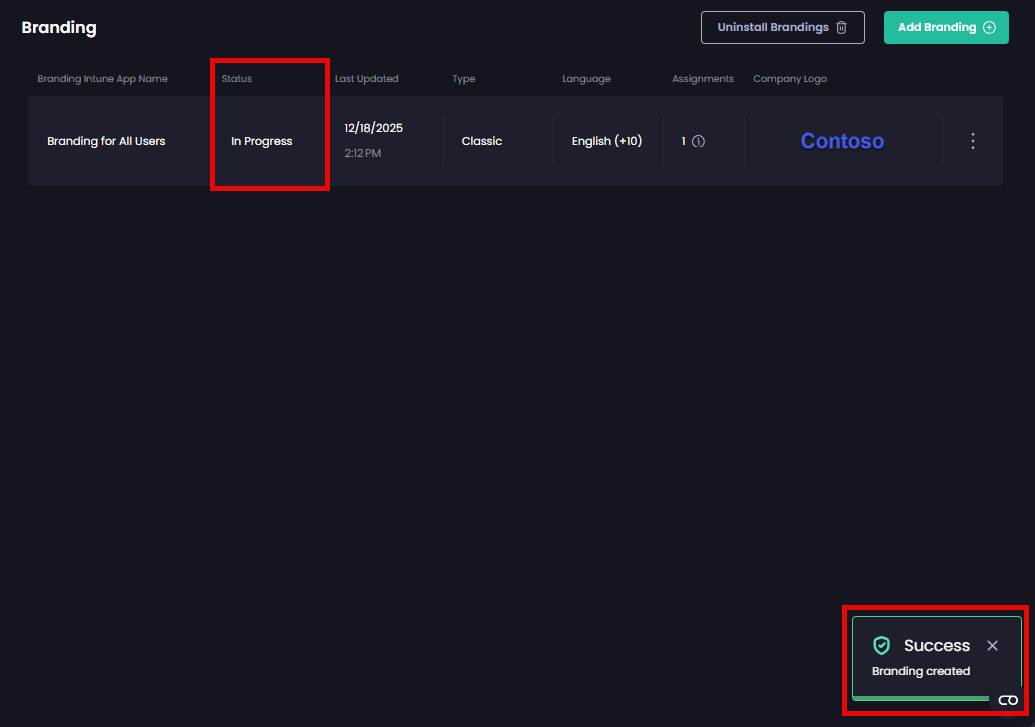
Task: Click the info icon next to the assignment count
Action: 697,141
